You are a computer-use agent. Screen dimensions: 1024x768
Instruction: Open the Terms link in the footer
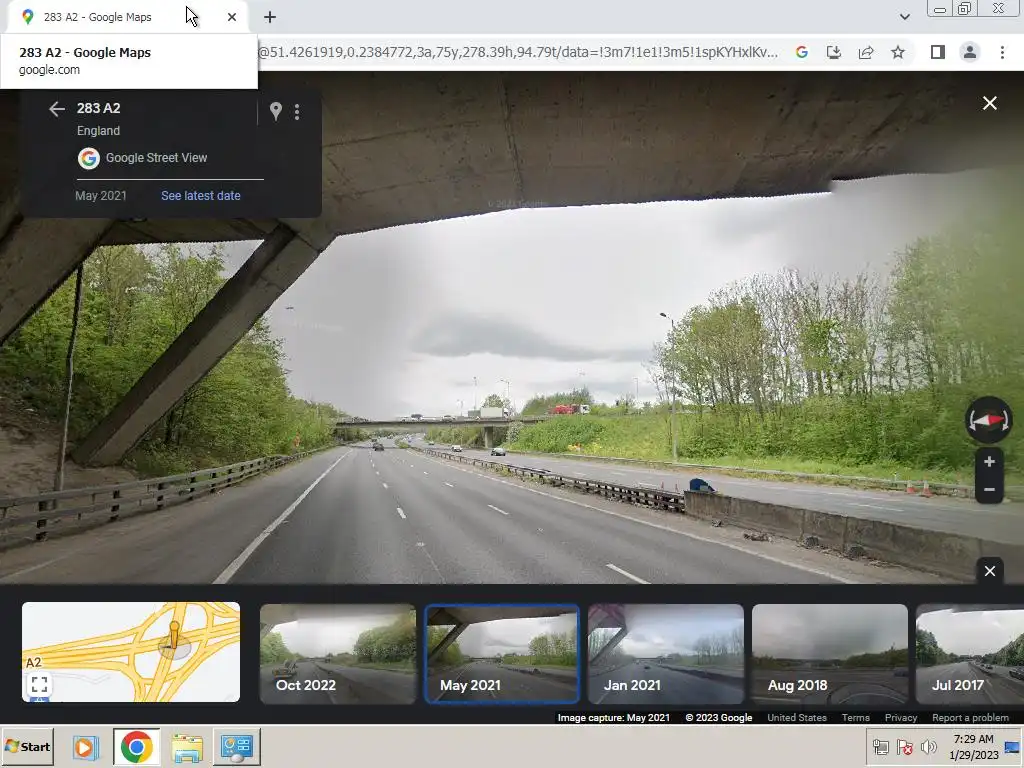click(855, 717)
